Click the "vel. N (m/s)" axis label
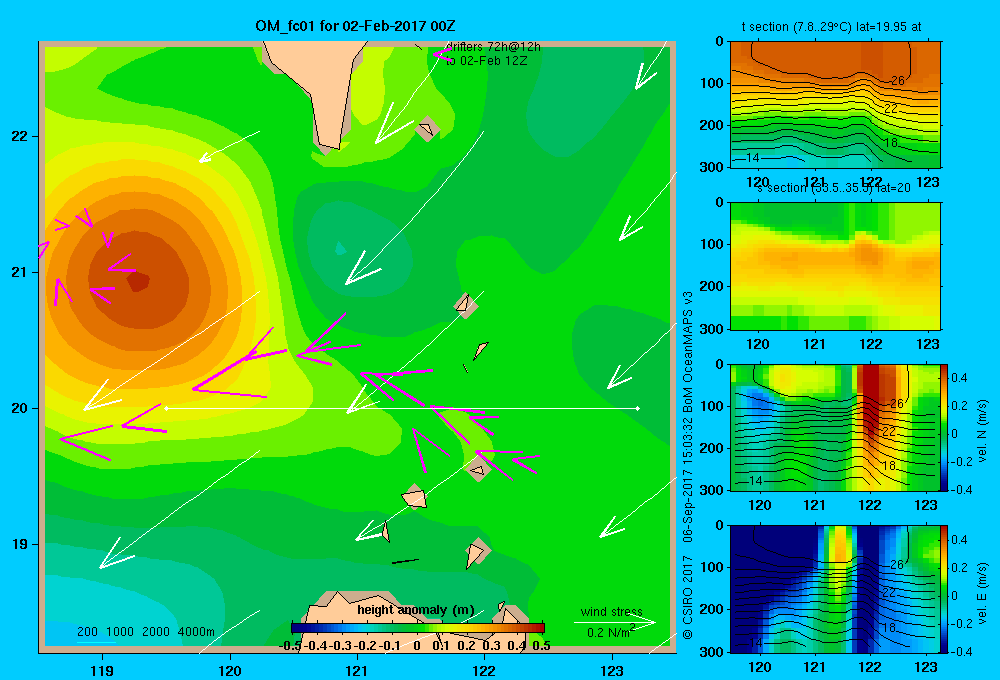 [x=983, y=431]
